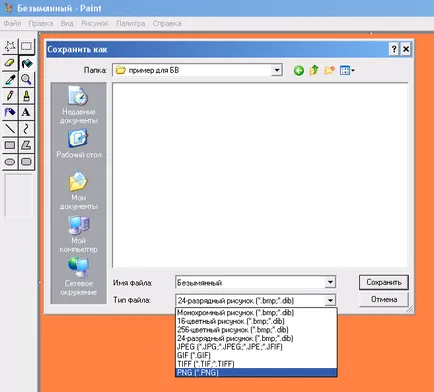This screenshot has width=434, height=392.
Task: Create a new folder in the dialog
Action: pyautogui.click(x=329, y=70)
